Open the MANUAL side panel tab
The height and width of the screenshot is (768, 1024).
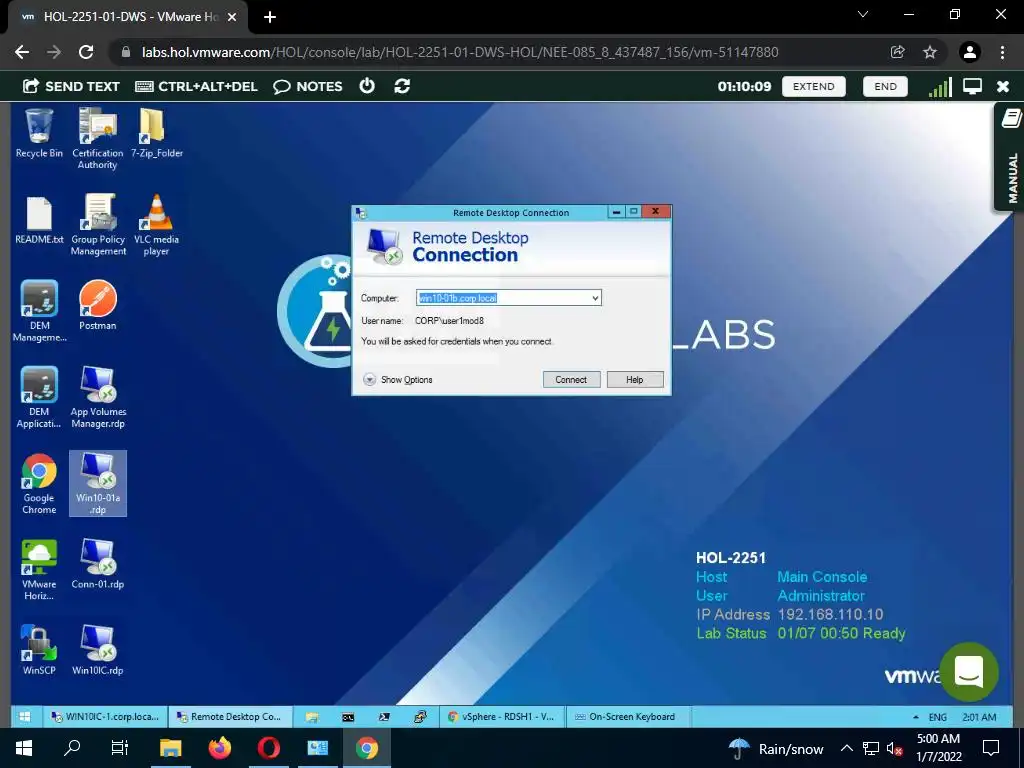(x=1010, y=157)
